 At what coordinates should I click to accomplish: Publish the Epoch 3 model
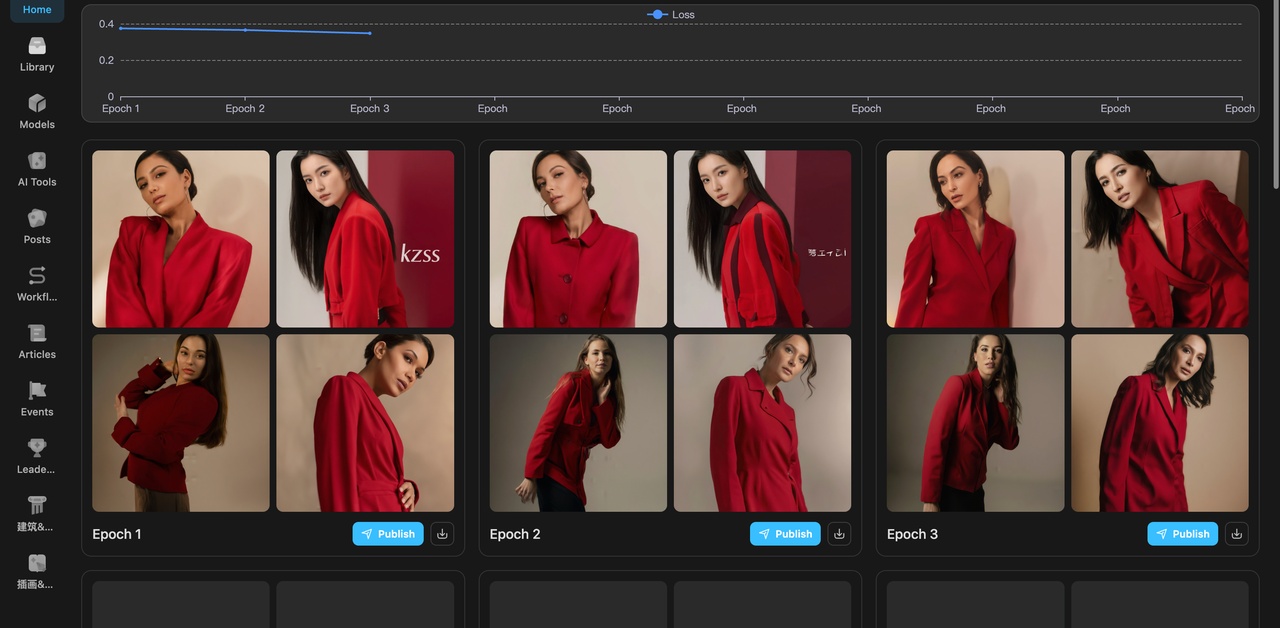[1183, 534]
